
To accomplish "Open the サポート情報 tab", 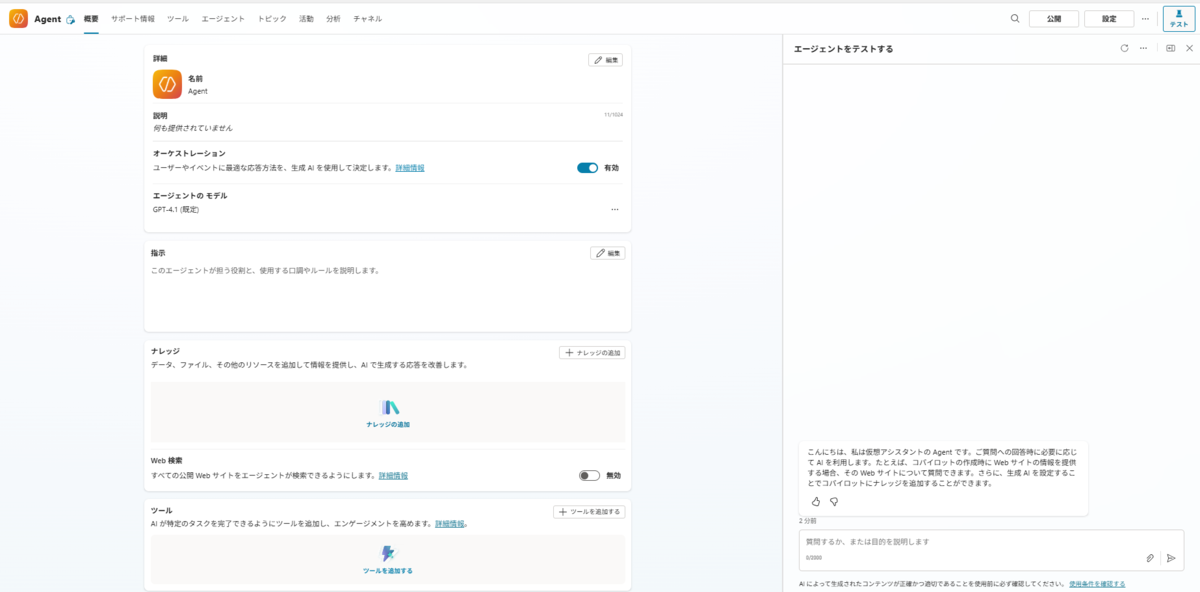I will click(133, 19).
